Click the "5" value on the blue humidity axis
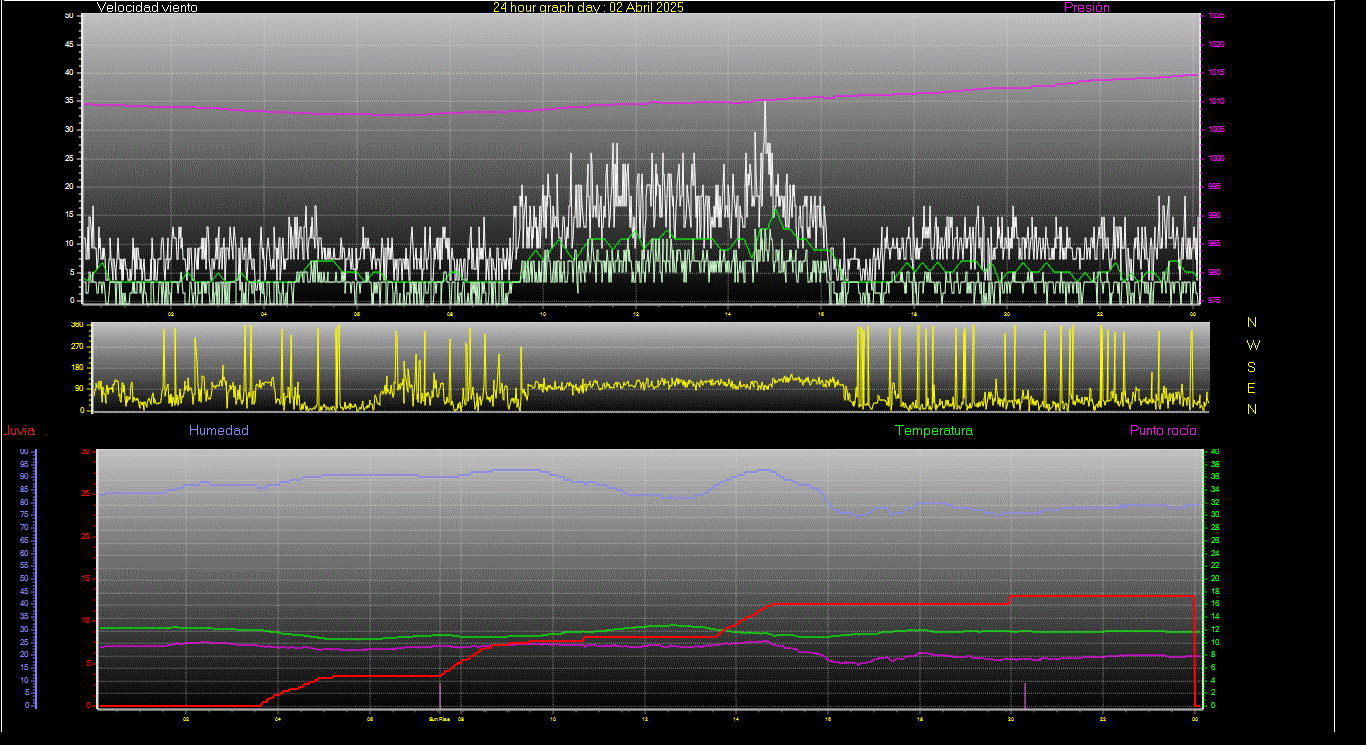The image size is (1366, 745). pyautogui.click(x=26, y=692)
